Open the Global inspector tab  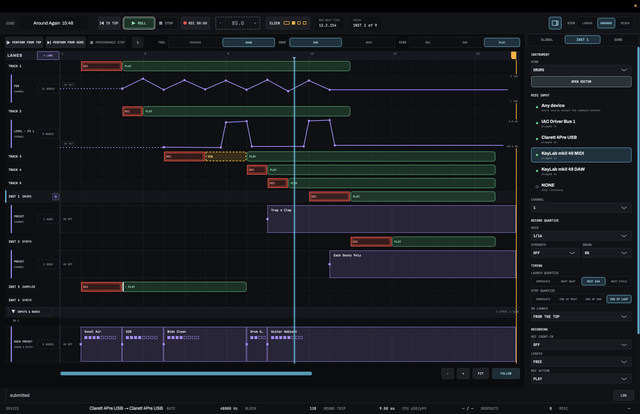[547, 40]
